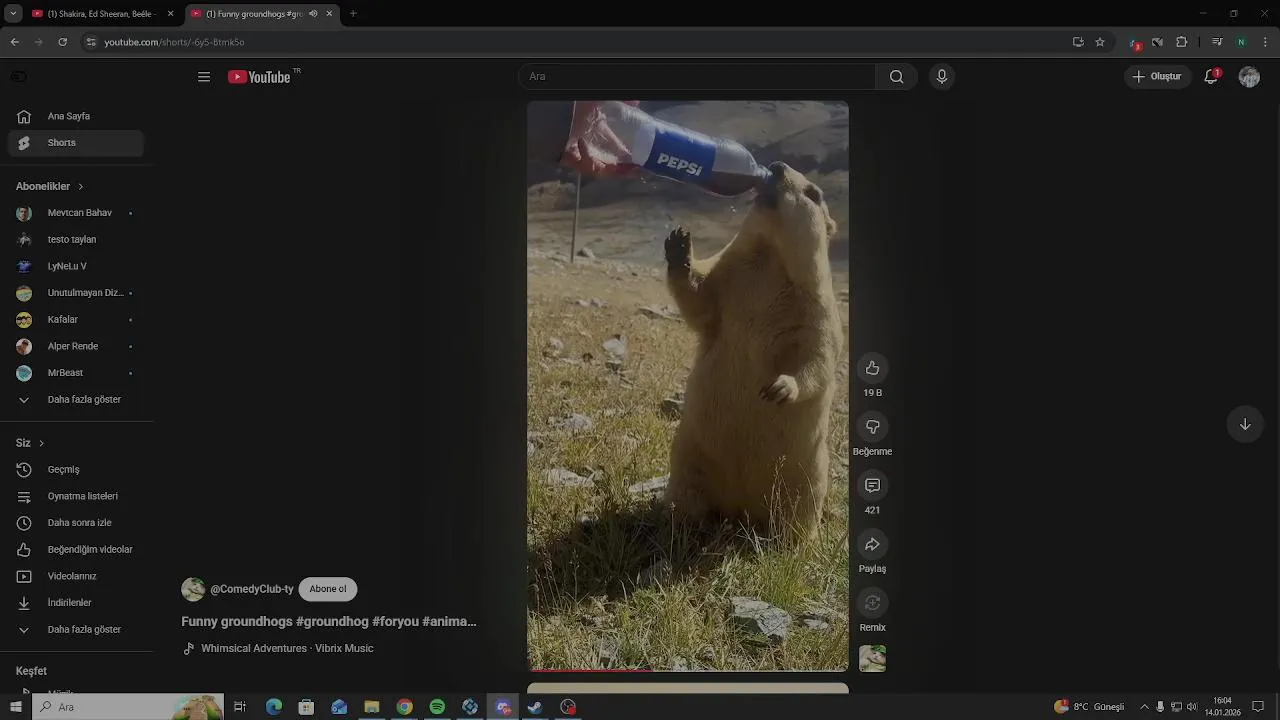
Task: Open Ana Sayfa in the sidebar
Action: 76,116
